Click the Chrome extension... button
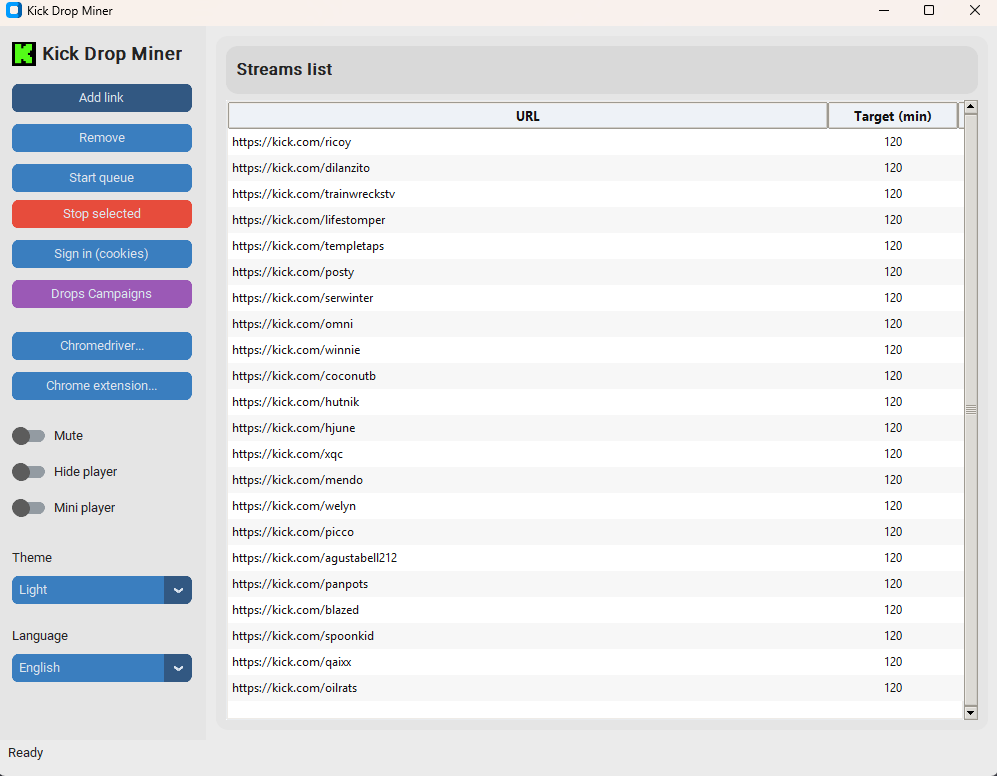The image size is (997, 776). click(x=102, y=386)
